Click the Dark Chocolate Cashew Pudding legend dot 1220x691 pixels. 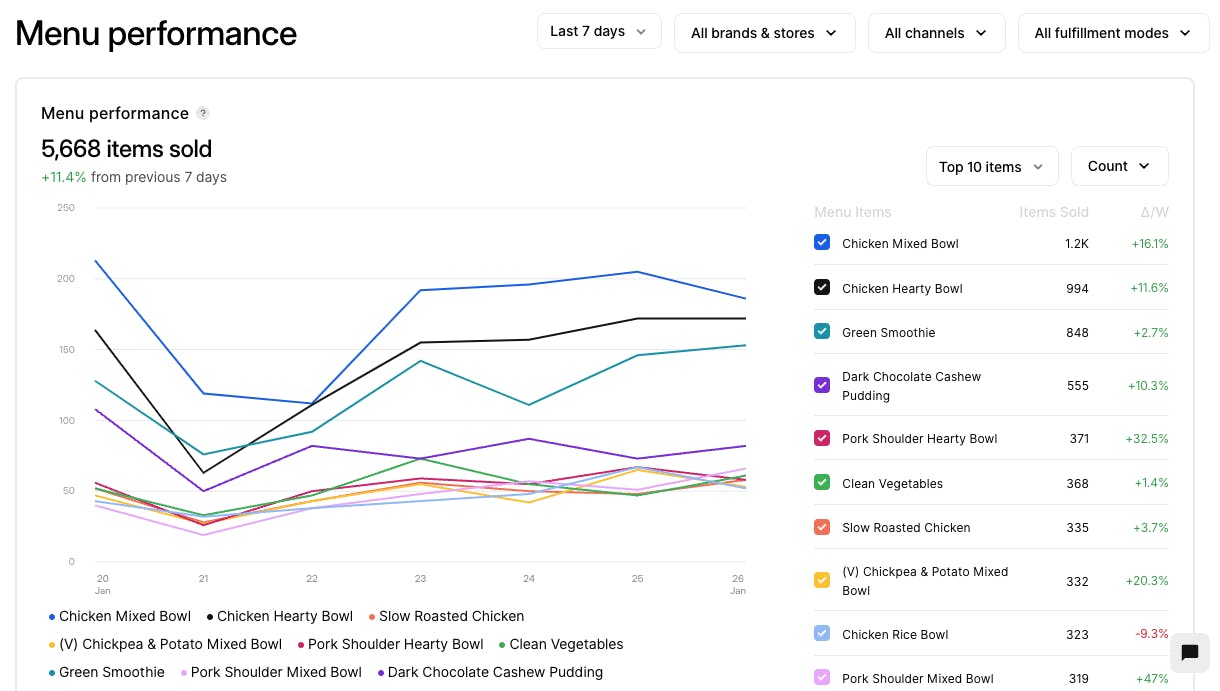pyautogui.click(x=381, y=673)
